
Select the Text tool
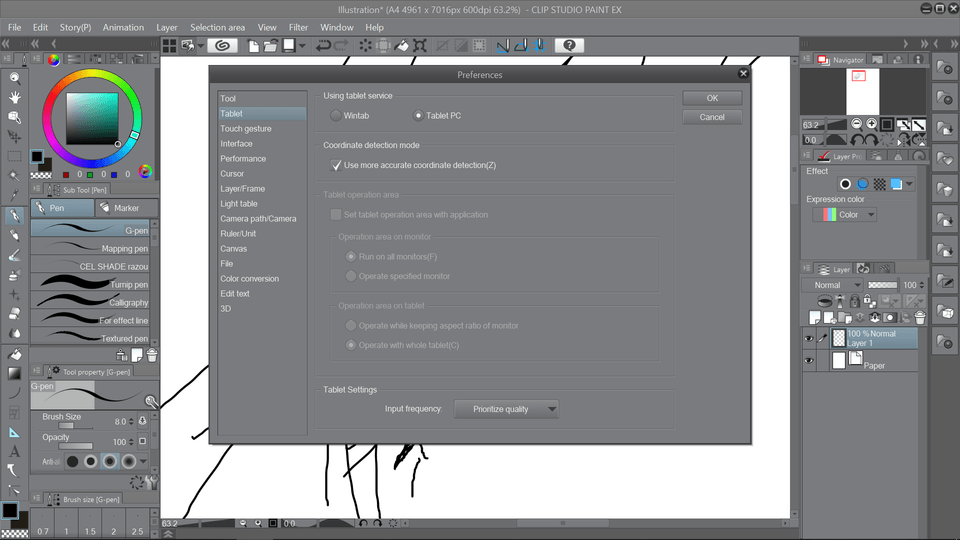coord(14,452)
